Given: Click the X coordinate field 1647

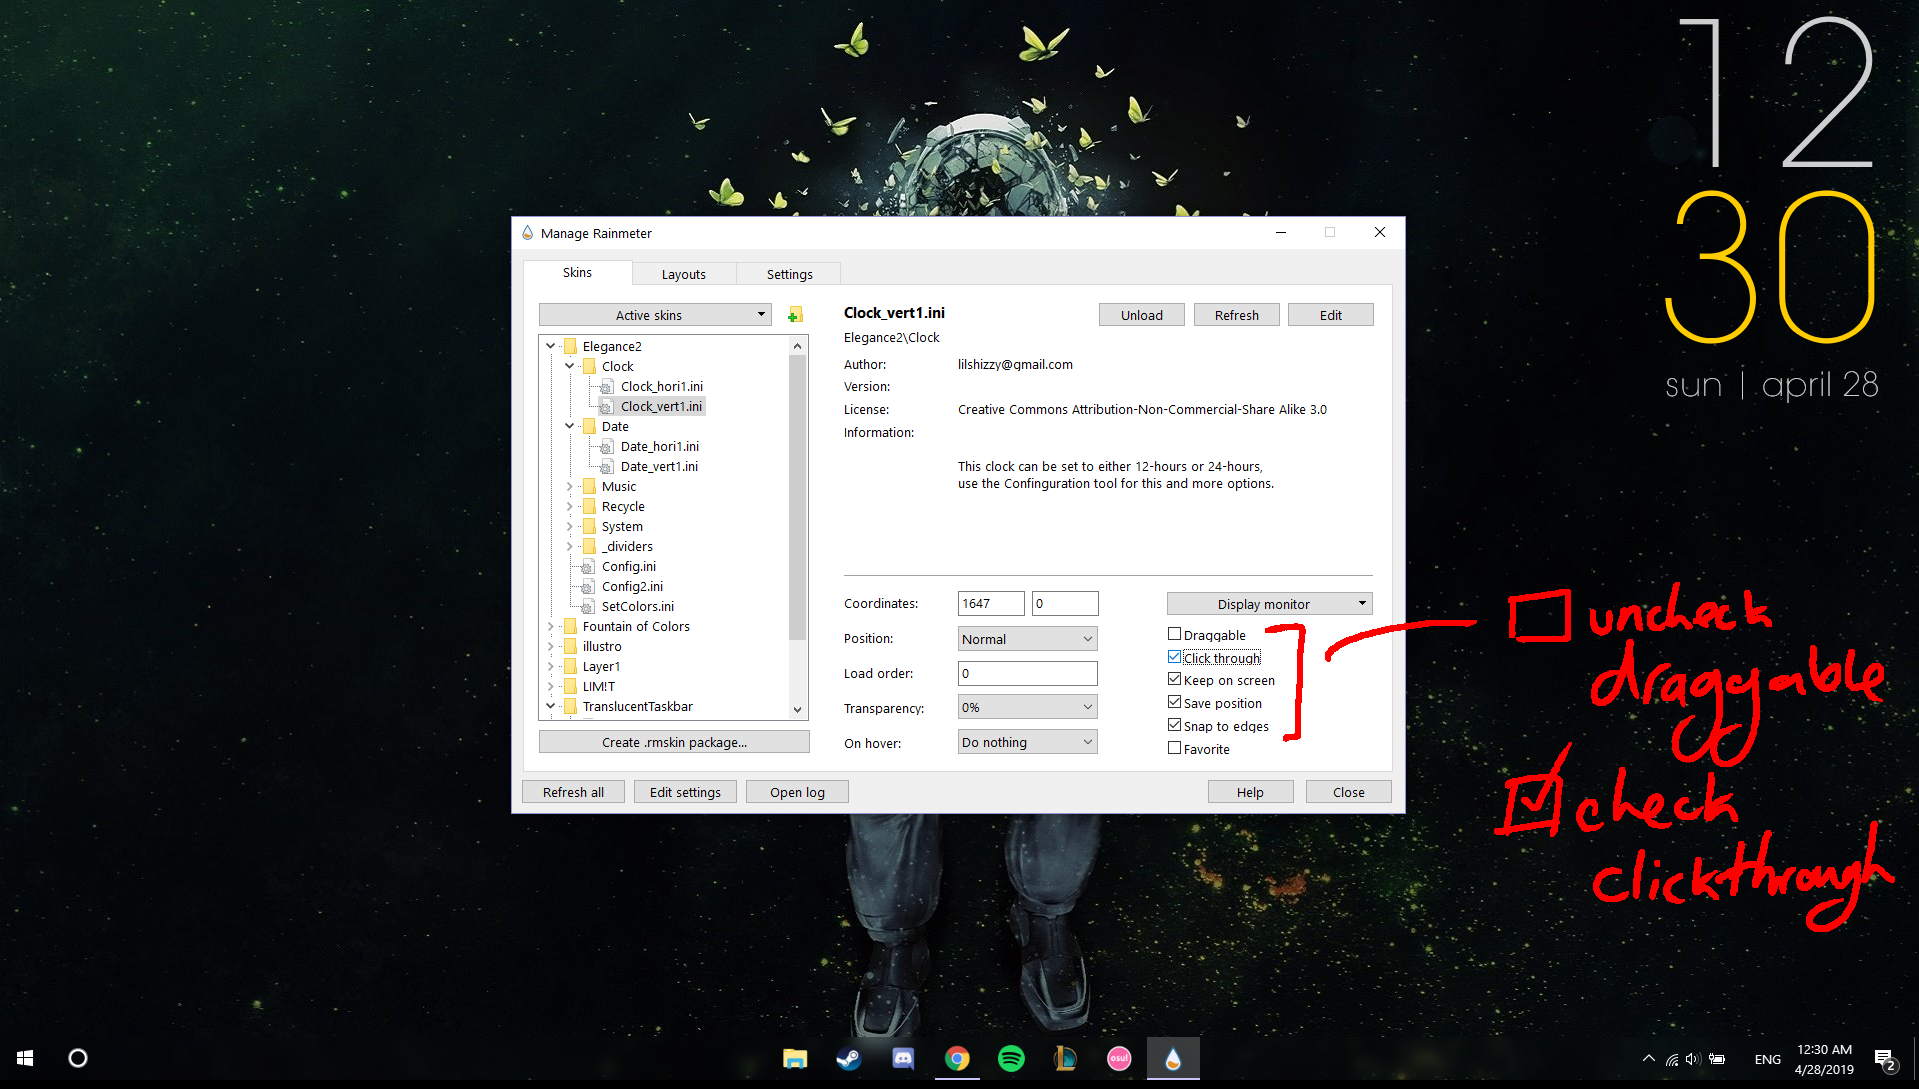Looking at the screenshot, I should tap(991, 603).
